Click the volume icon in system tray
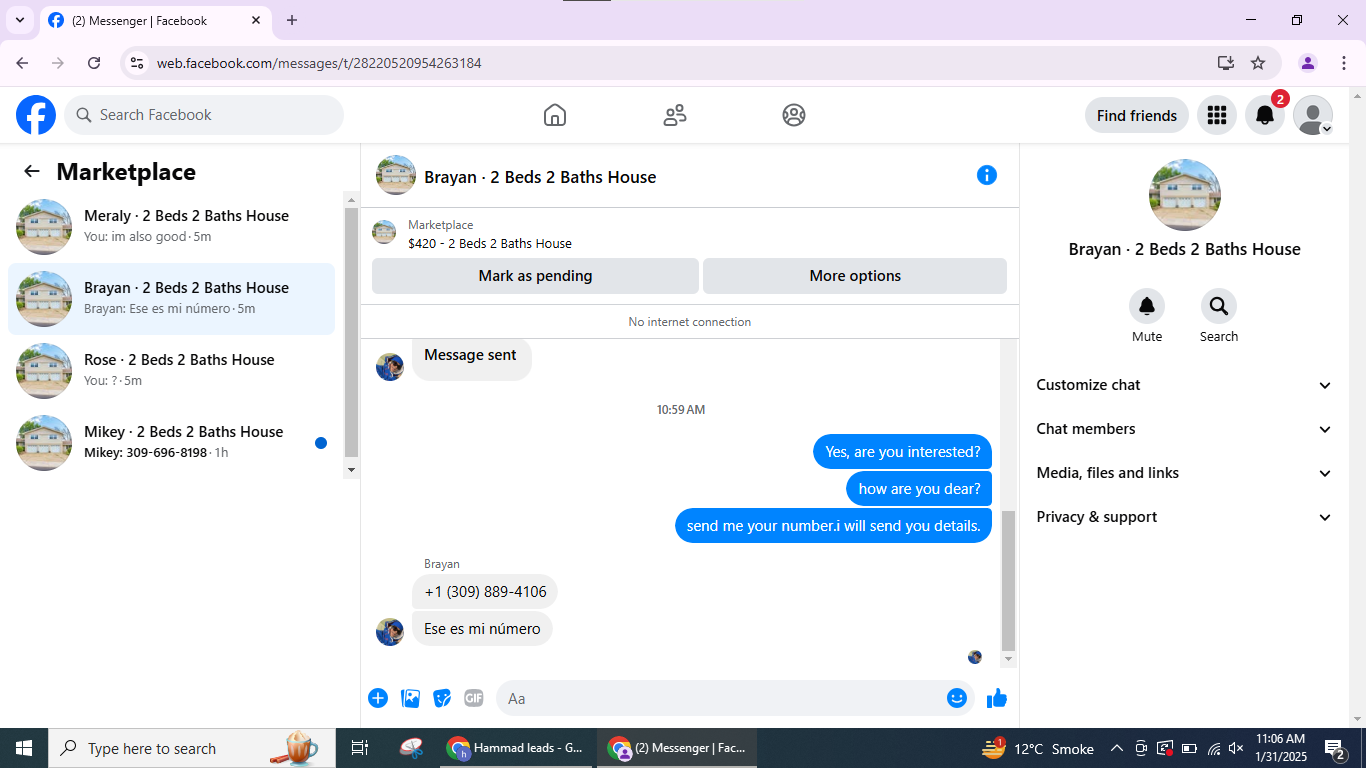This screenshot has width=1366, height=768. coord(1236,748)
